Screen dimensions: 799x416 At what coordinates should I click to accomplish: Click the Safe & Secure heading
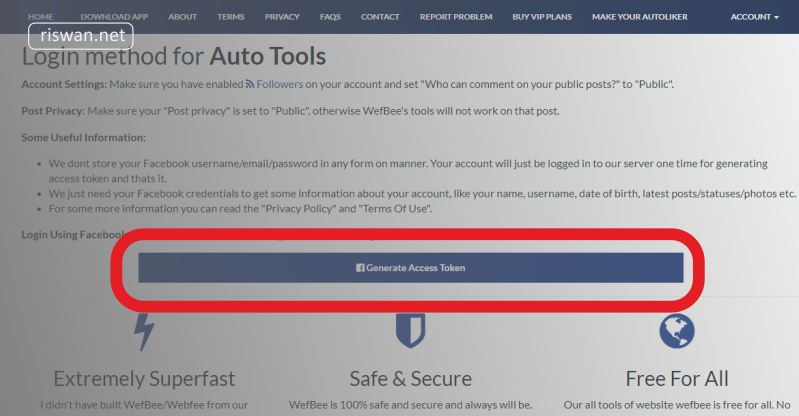[x=411, y=379]
